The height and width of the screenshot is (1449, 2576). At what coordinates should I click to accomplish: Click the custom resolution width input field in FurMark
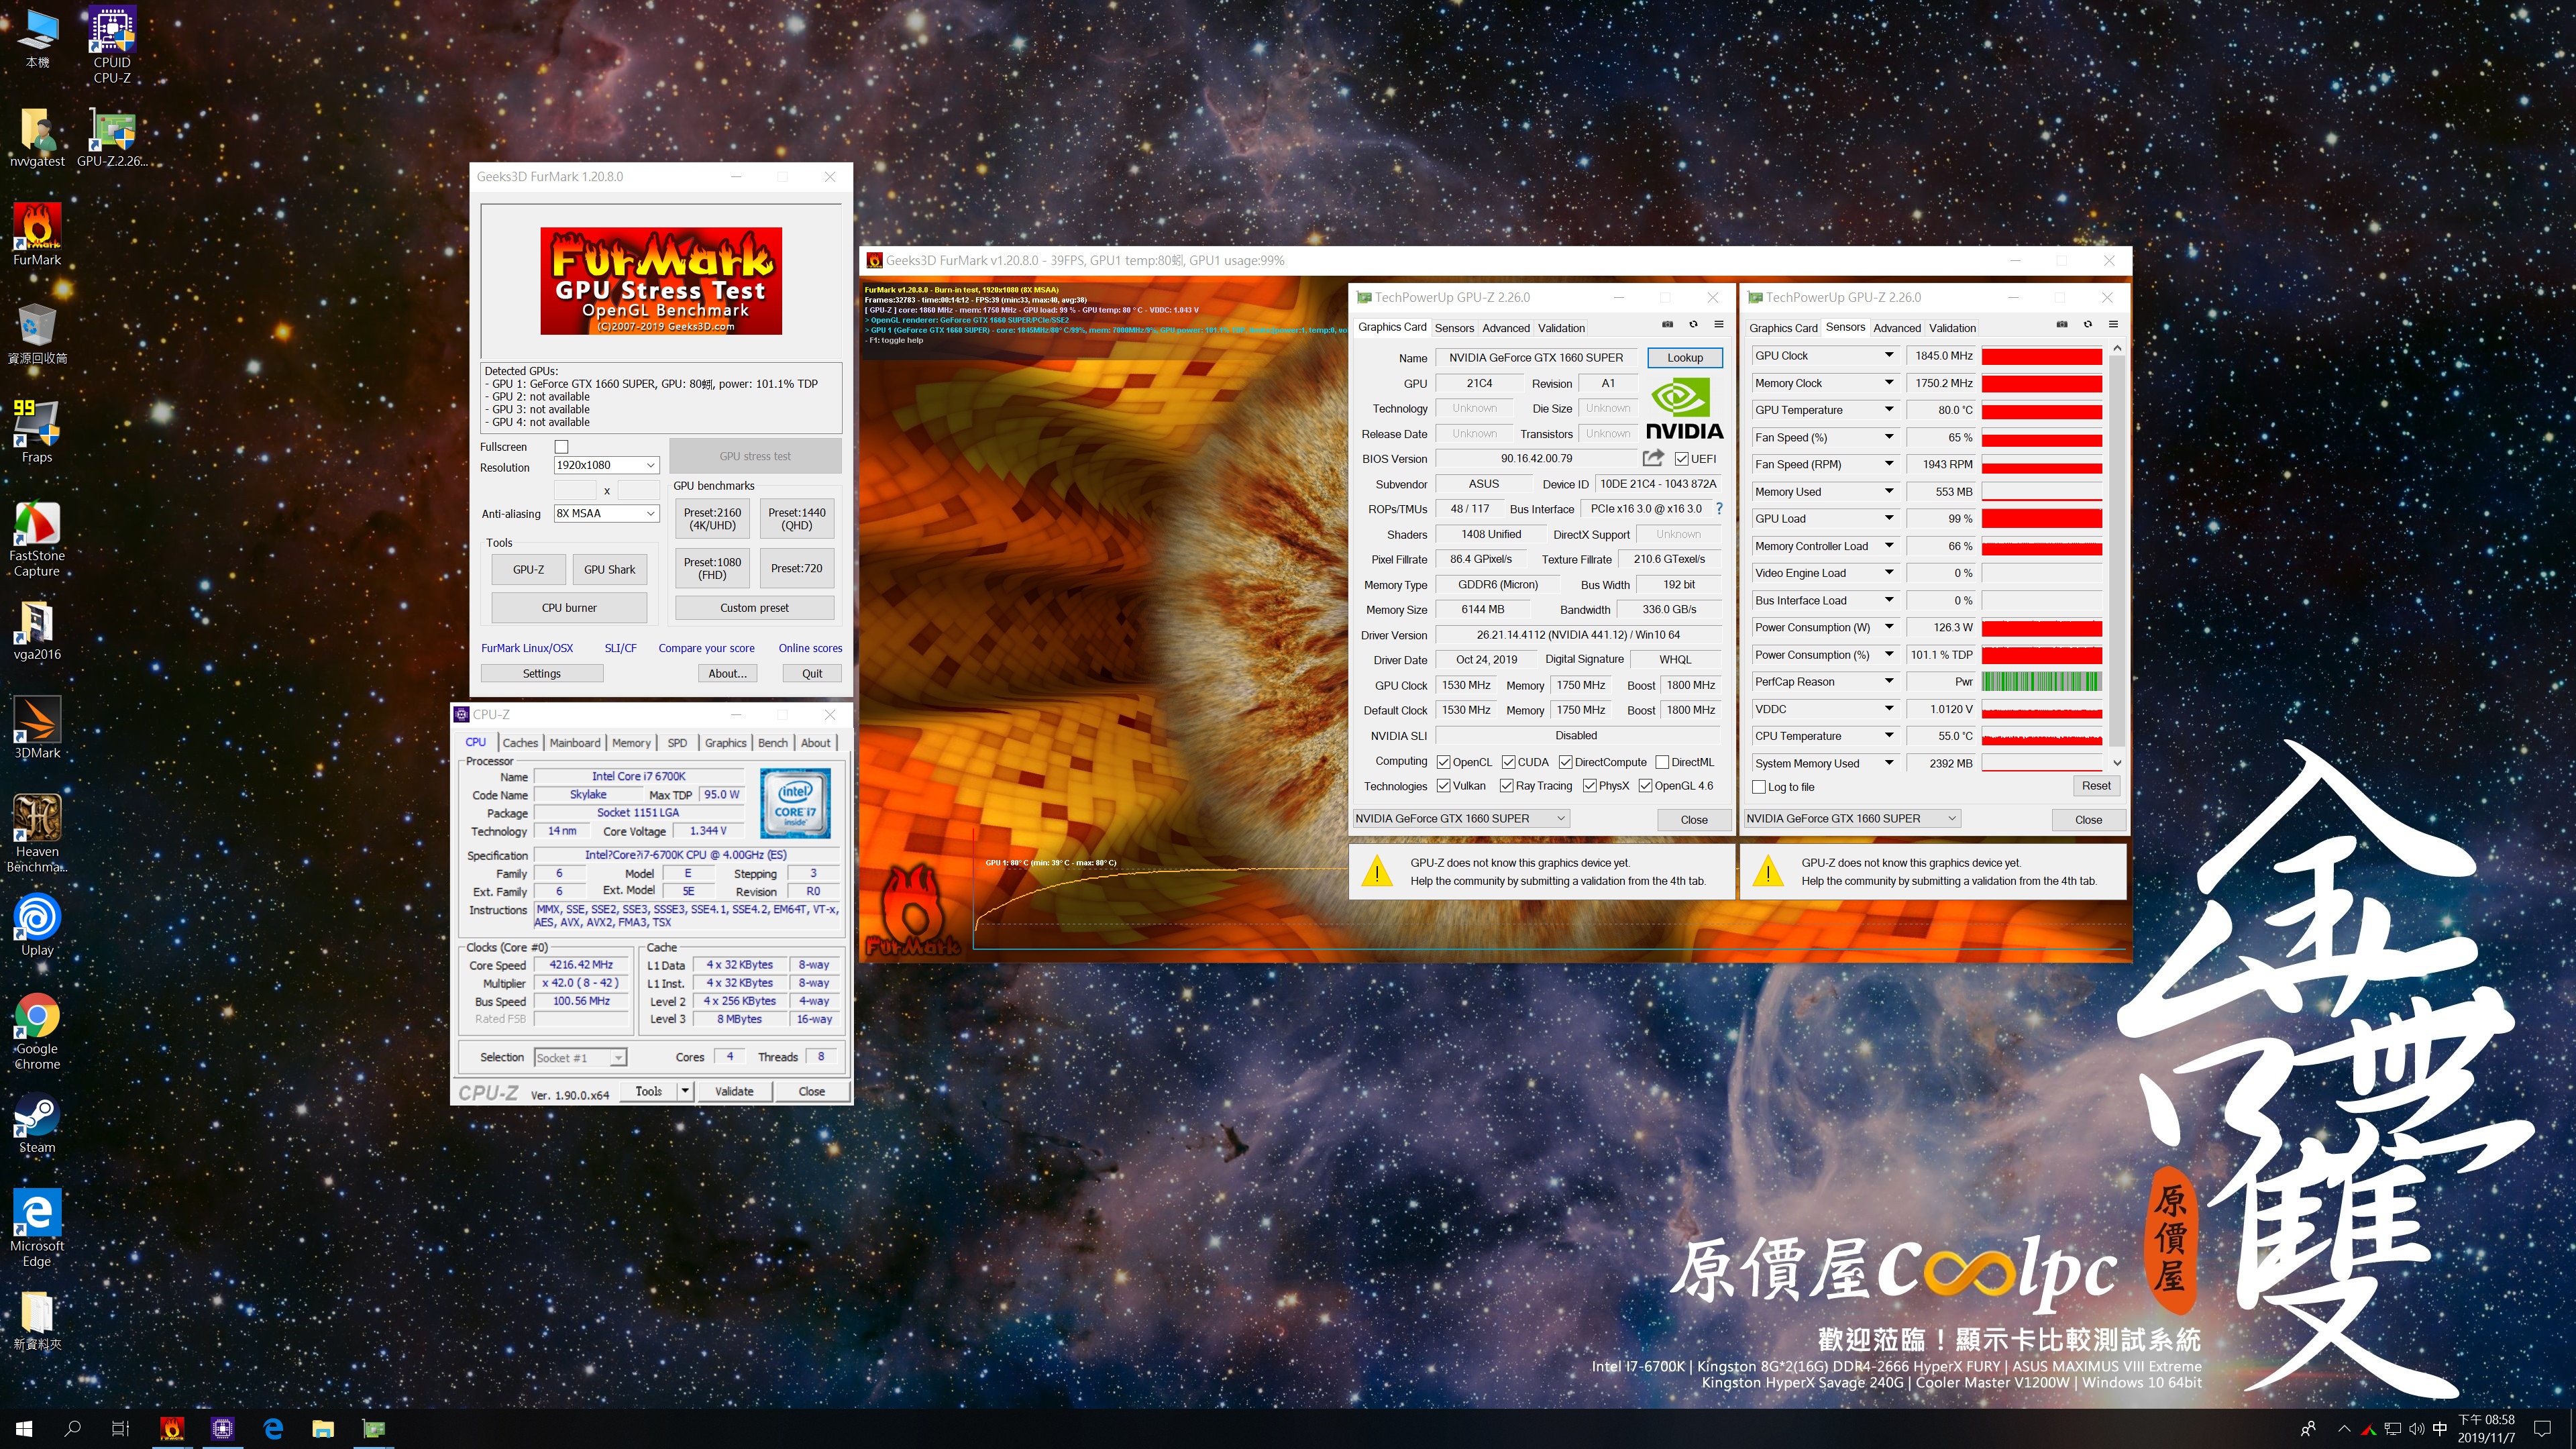(575, 490)
